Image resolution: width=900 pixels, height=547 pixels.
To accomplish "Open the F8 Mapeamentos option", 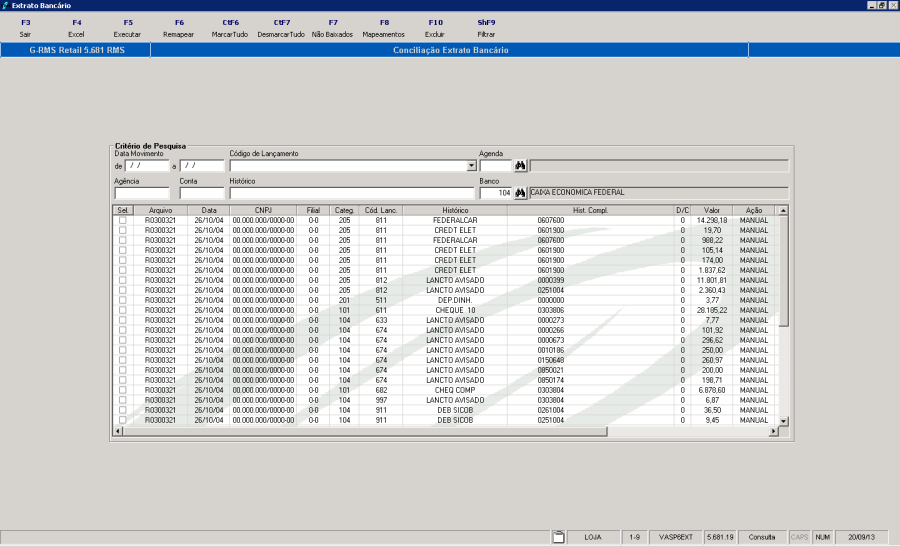I will [384, 28].
